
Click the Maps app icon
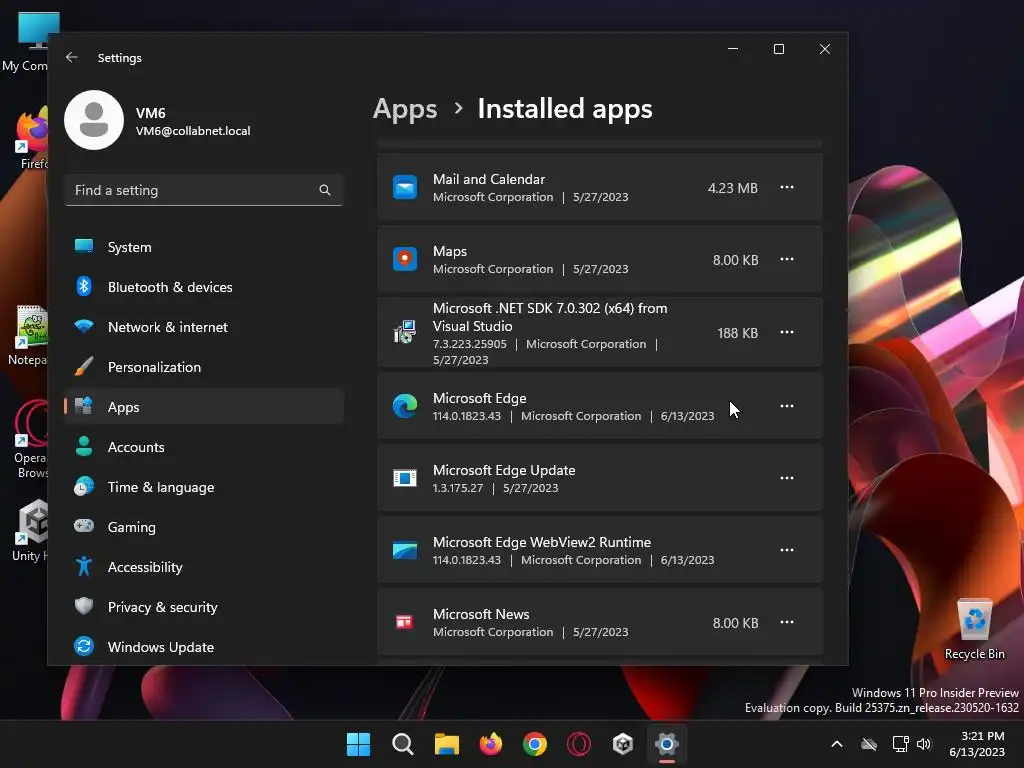(405, 259)
